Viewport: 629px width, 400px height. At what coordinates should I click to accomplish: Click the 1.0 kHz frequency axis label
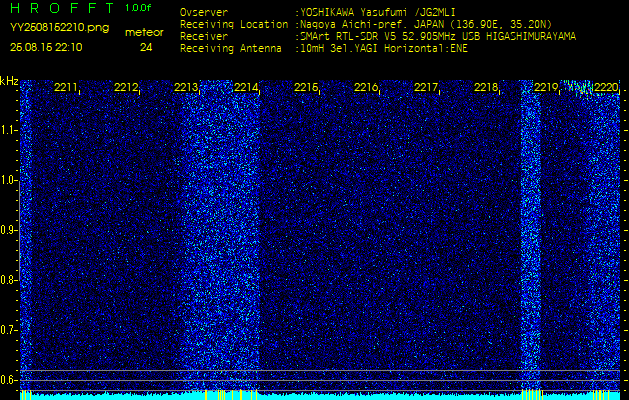(8, 180)
